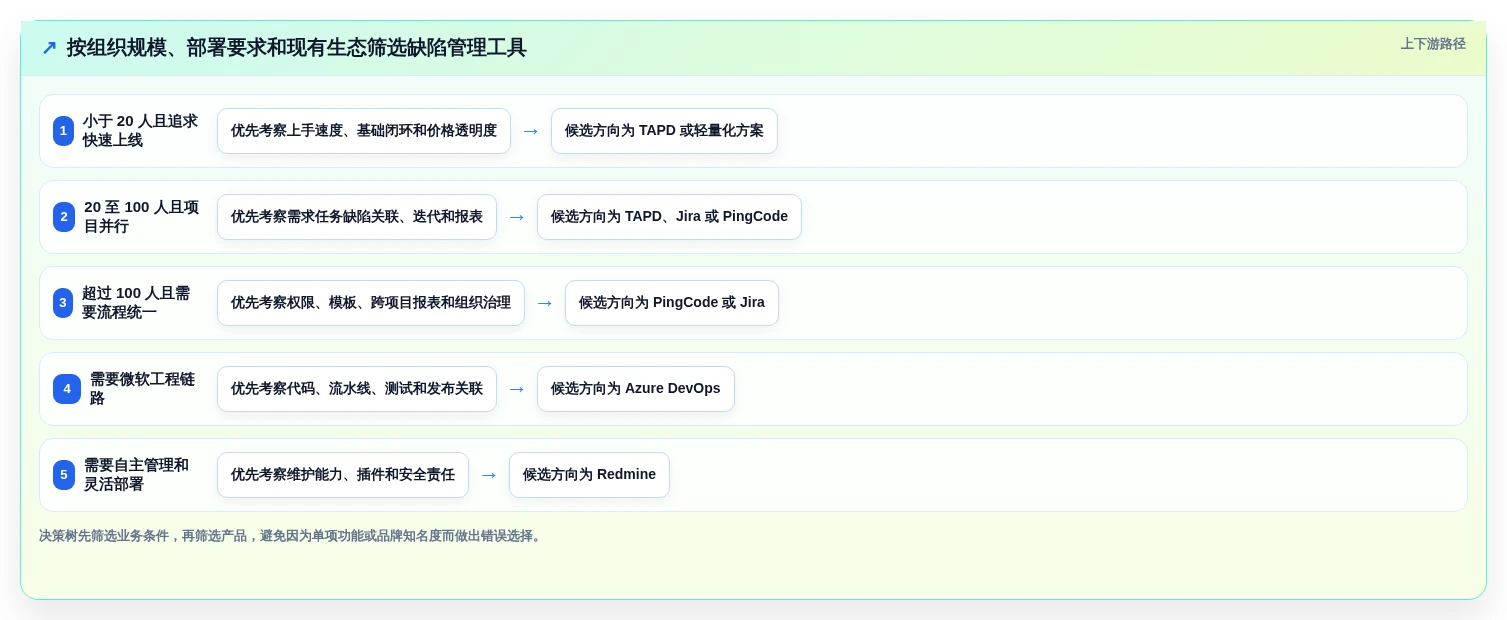
Task: Click 优先考察需求任务缺陷关联、迭代和报表 box
Action: pos(357,217)
